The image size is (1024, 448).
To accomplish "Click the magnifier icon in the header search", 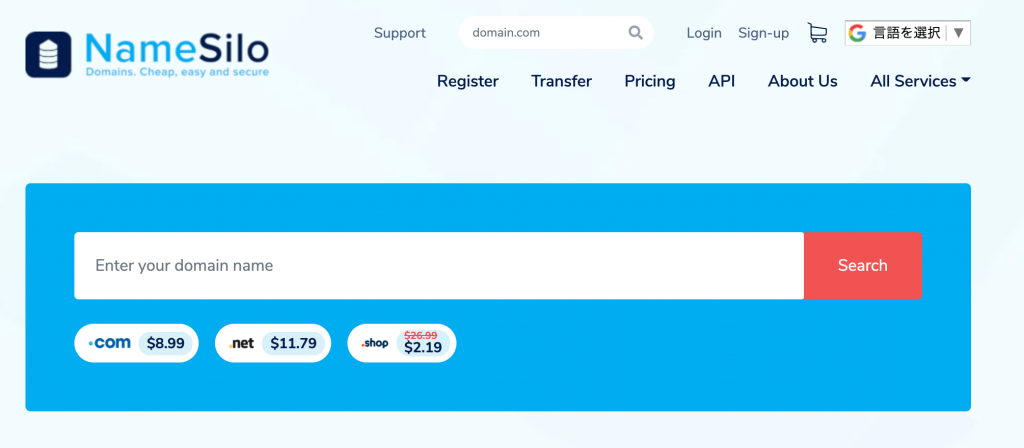I will pos(636,33).
